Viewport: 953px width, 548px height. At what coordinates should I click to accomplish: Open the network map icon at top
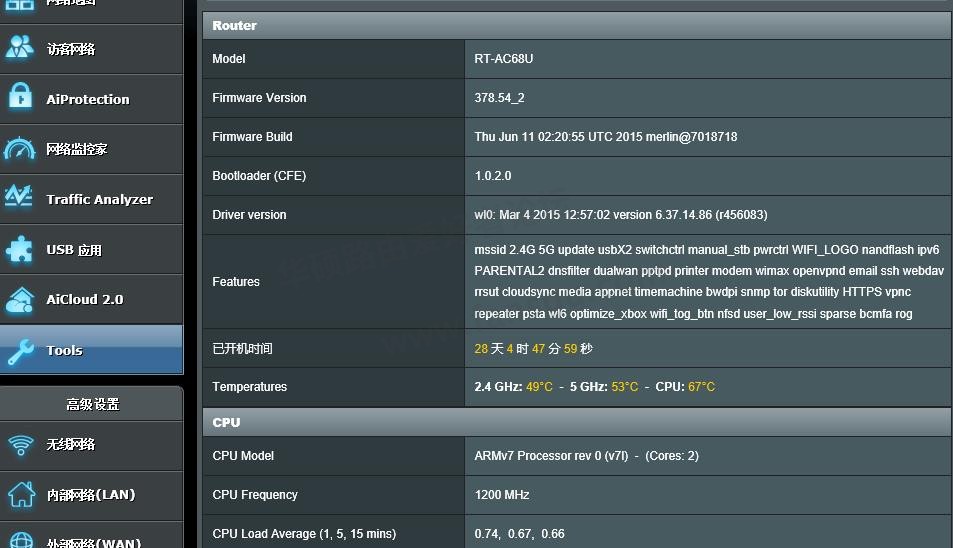19,5
